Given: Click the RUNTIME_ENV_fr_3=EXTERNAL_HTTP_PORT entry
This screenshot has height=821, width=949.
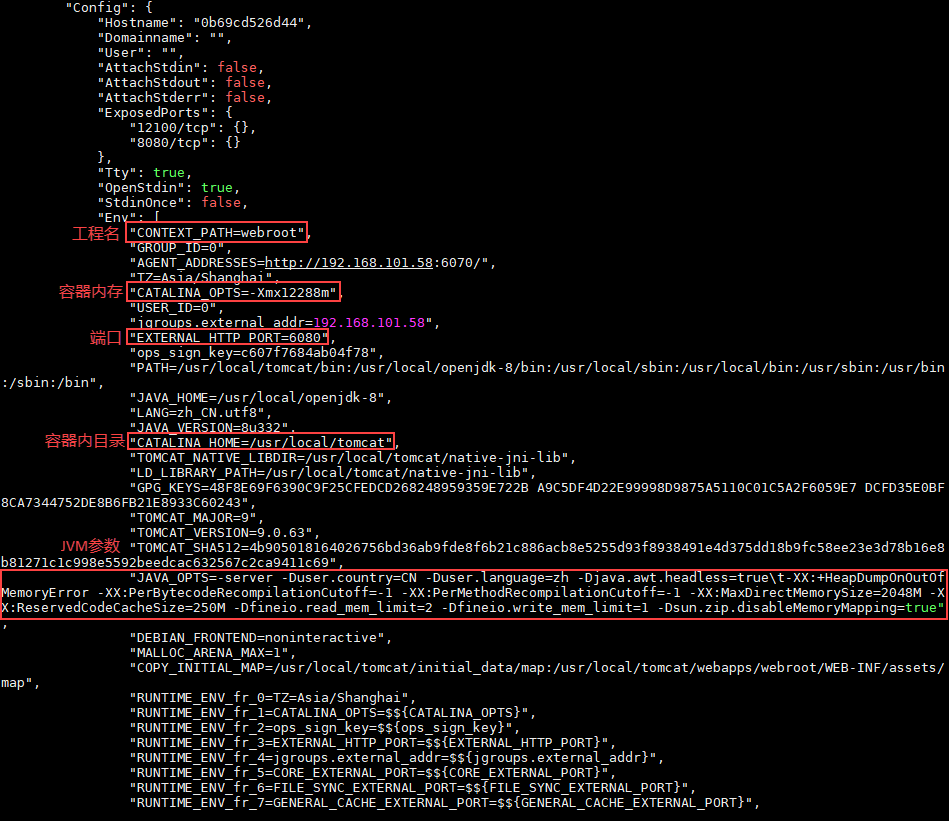Looking at the screenshot, I should tap(372, 743).
